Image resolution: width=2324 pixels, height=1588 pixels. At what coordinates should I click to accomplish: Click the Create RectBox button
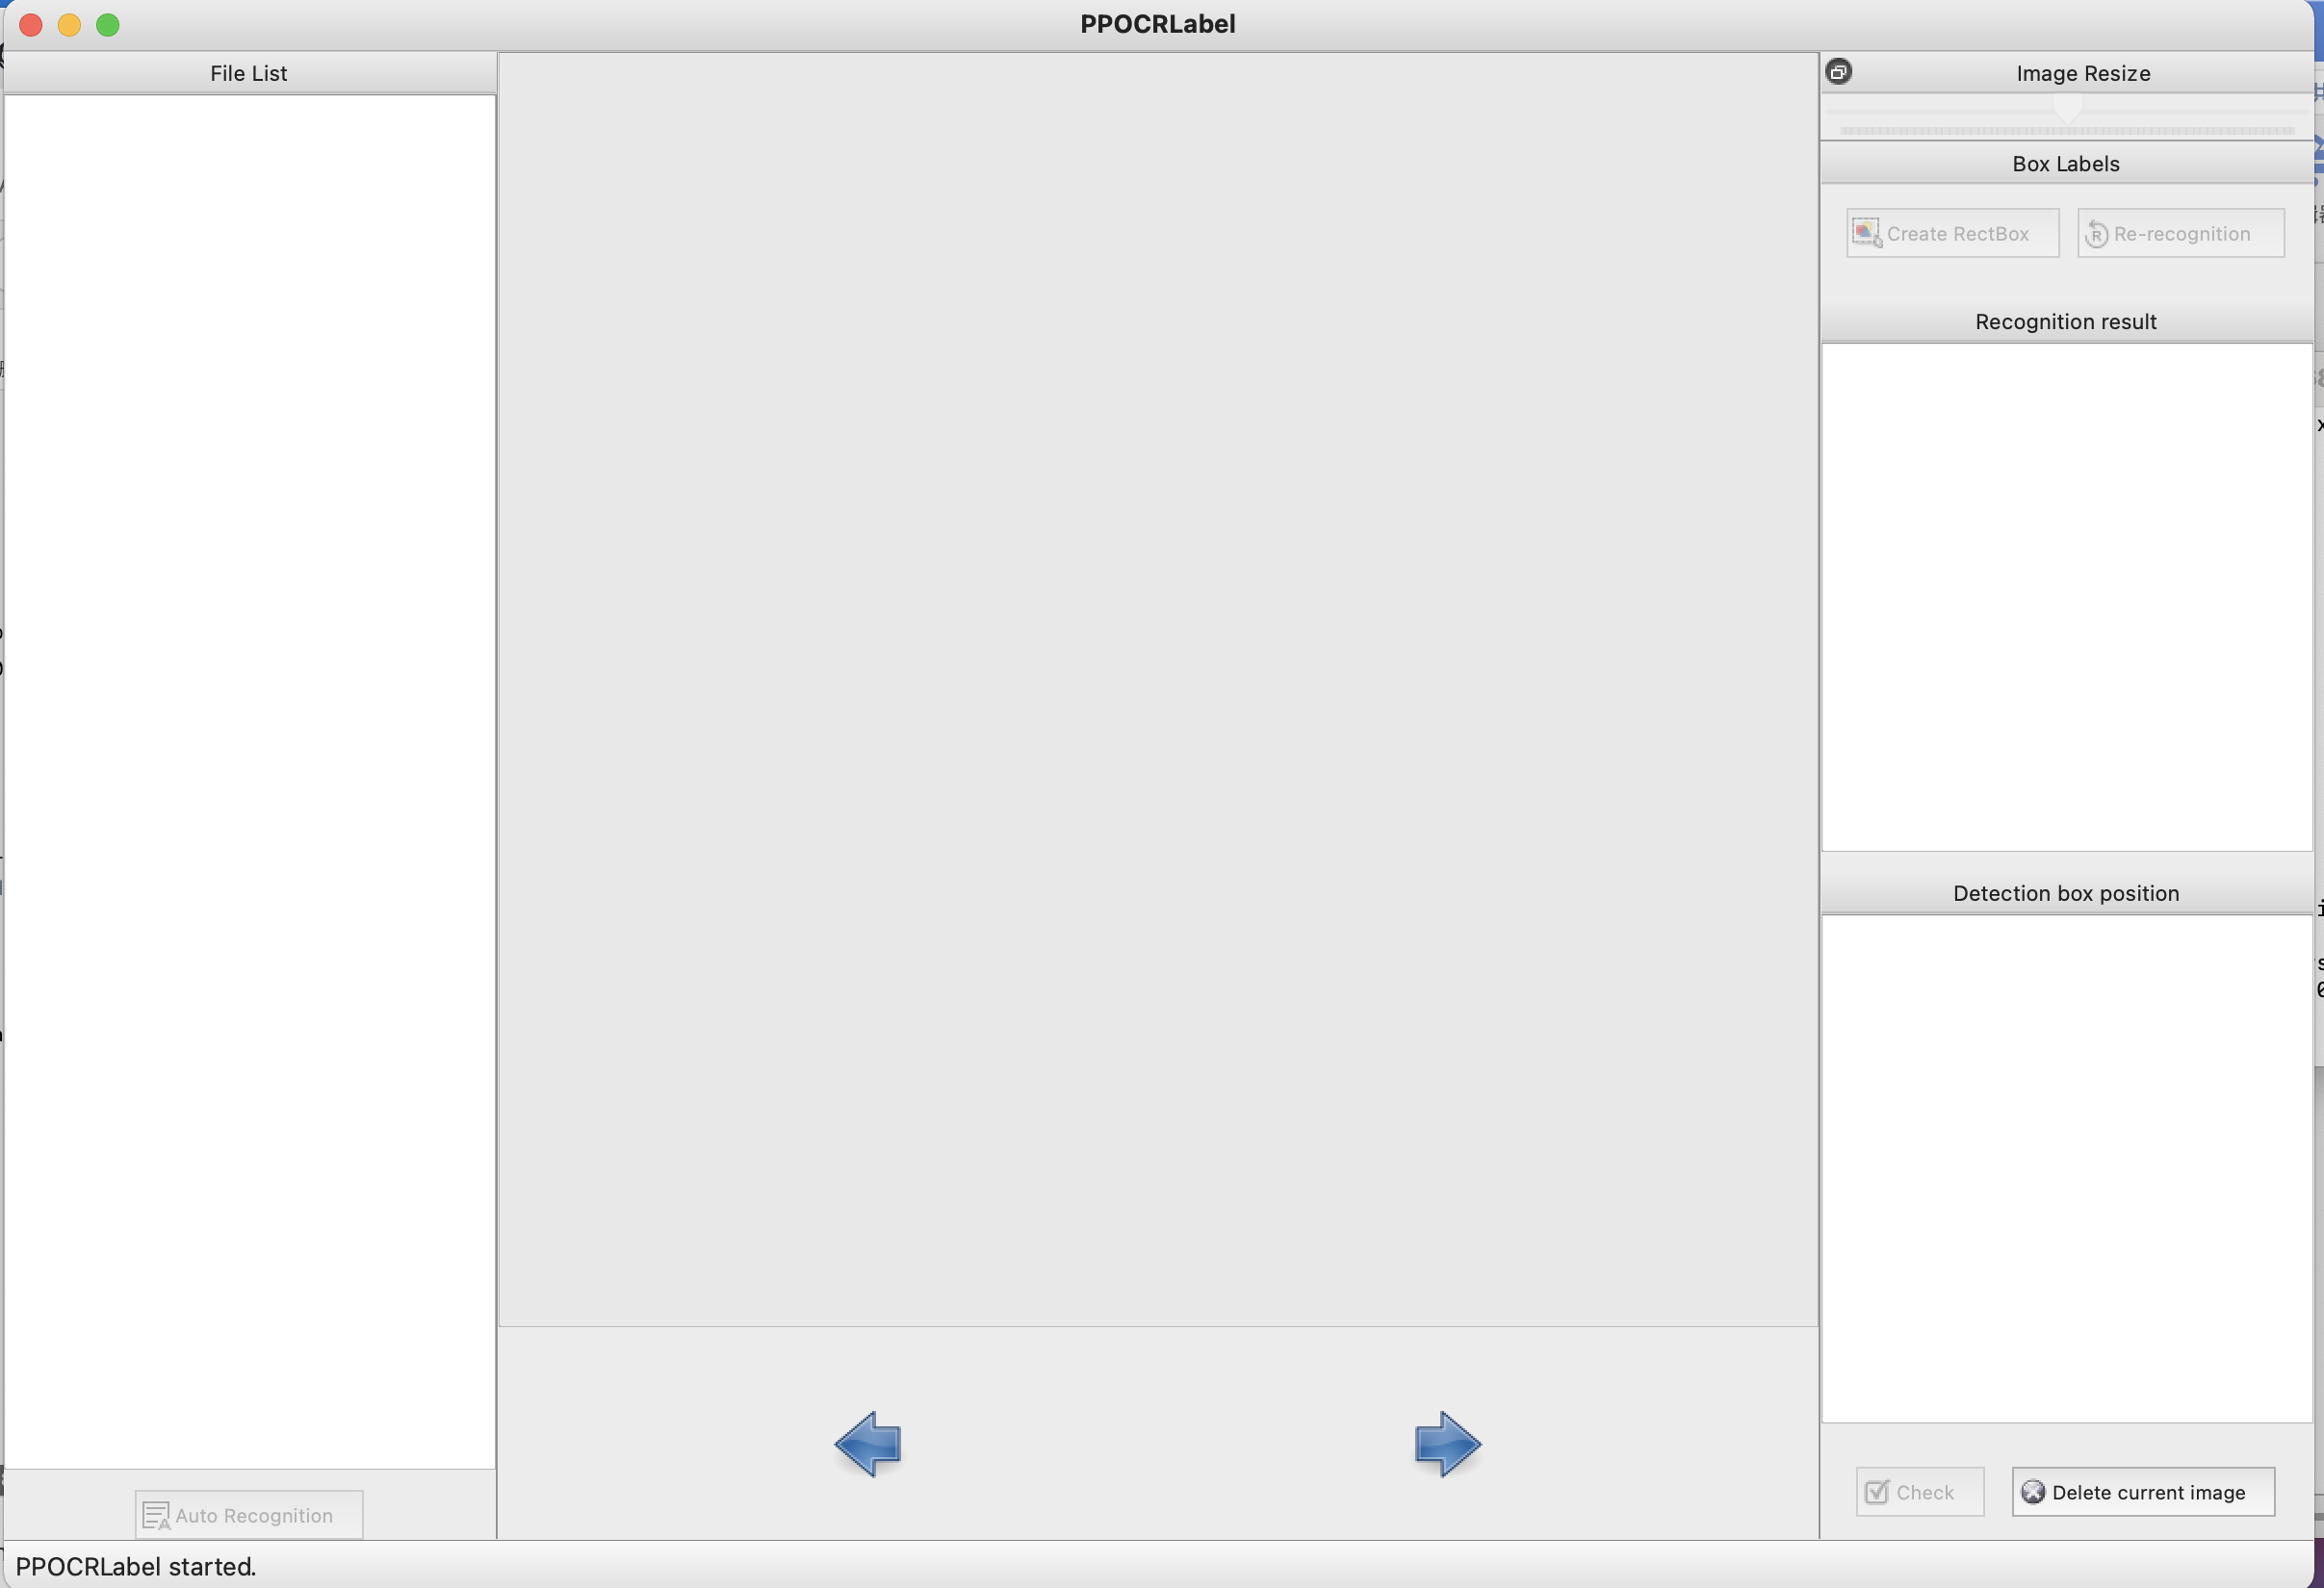tap(1952, 233)
